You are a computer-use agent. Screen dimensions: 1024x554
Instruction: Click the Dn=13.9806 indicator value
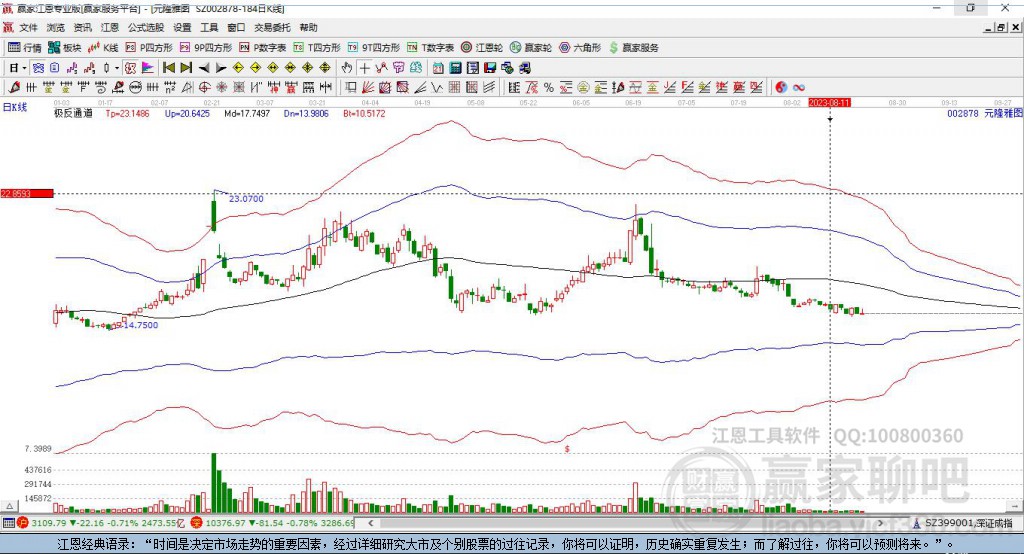tap(306, 113)
